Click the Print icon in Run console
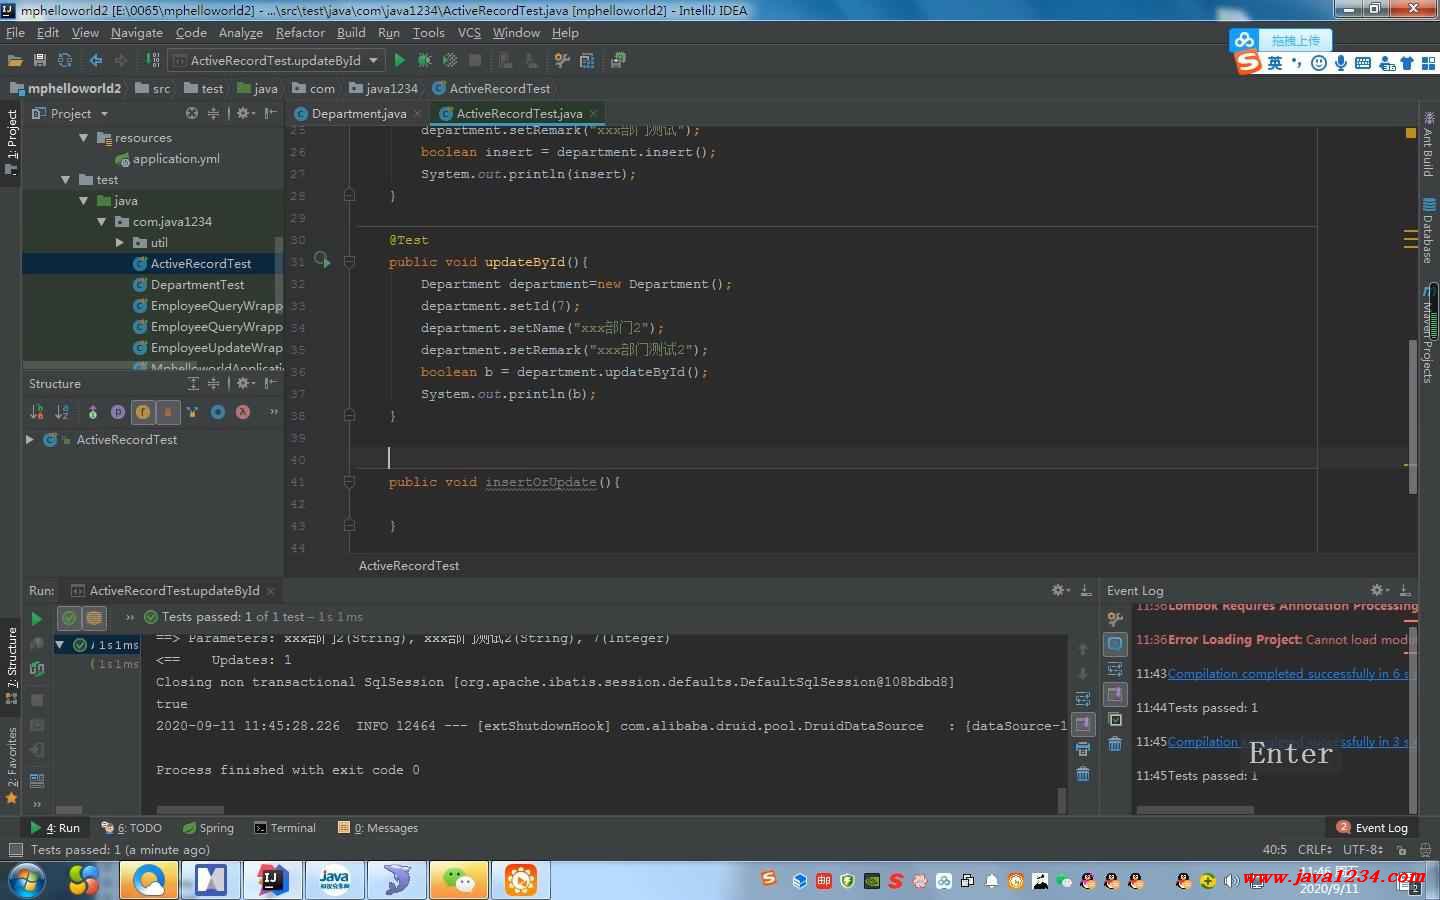 click(x=1083, y=749)
